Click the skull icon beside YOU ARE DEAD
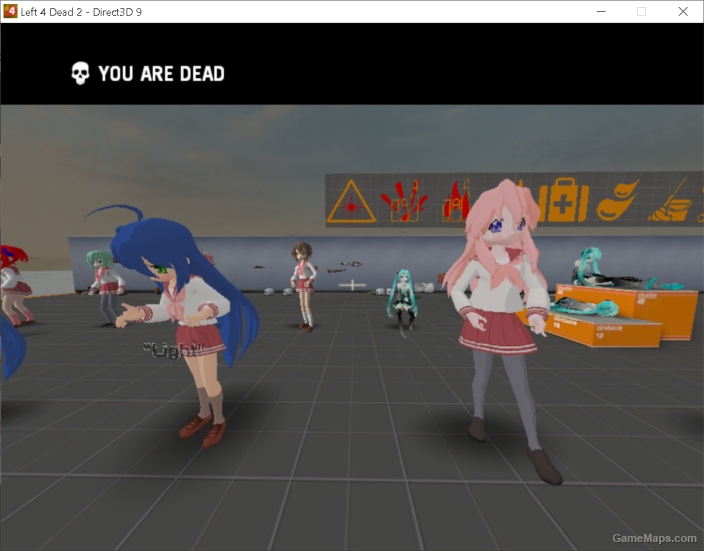 pyautogui.click(x=80, y=73)
